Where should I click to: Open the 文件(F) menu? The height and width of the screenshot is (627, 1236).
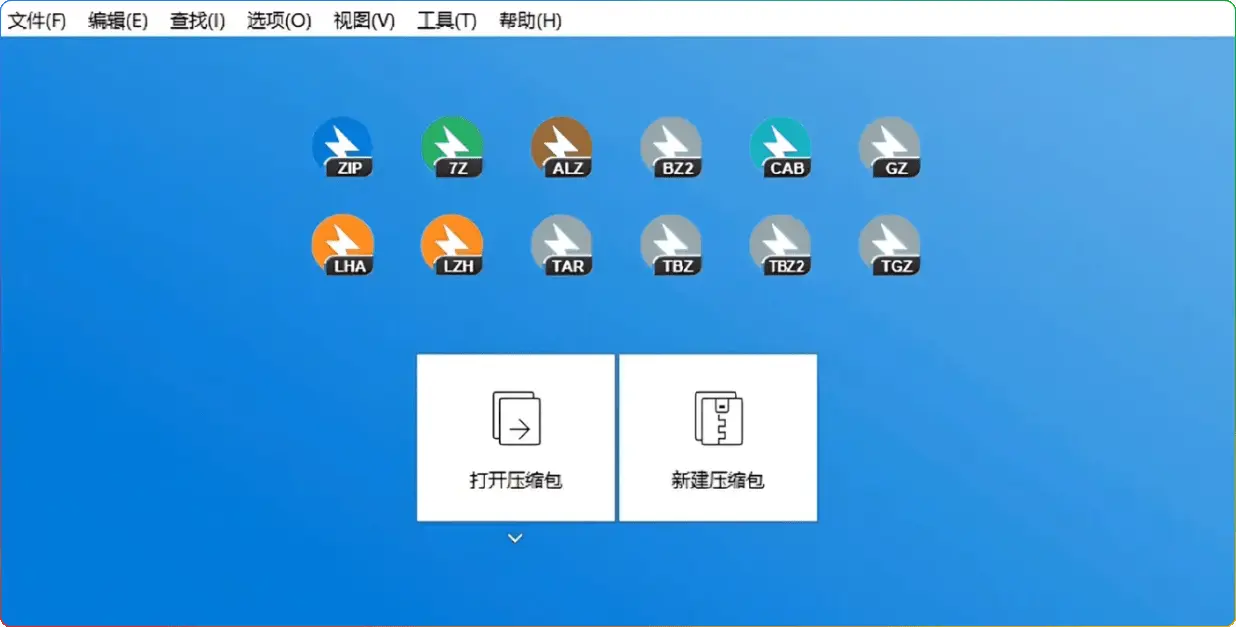[x=37, y=21]
